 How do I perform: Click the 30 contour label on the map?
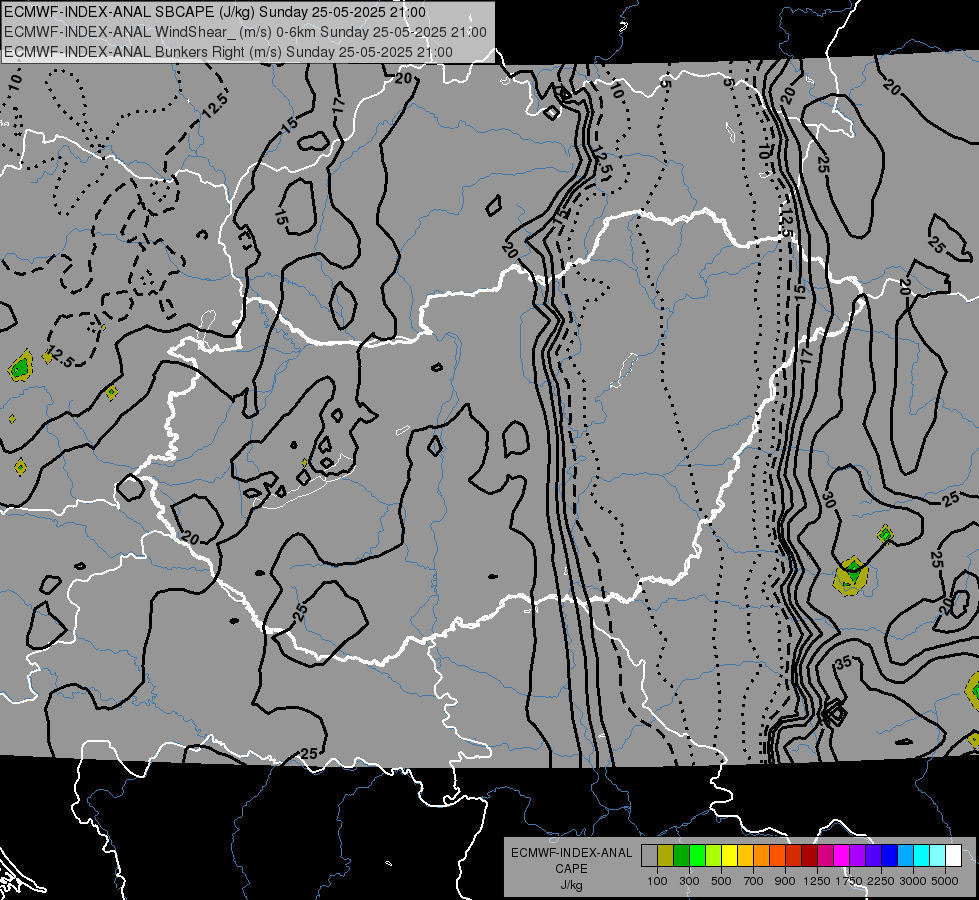(x=829, y=500)
